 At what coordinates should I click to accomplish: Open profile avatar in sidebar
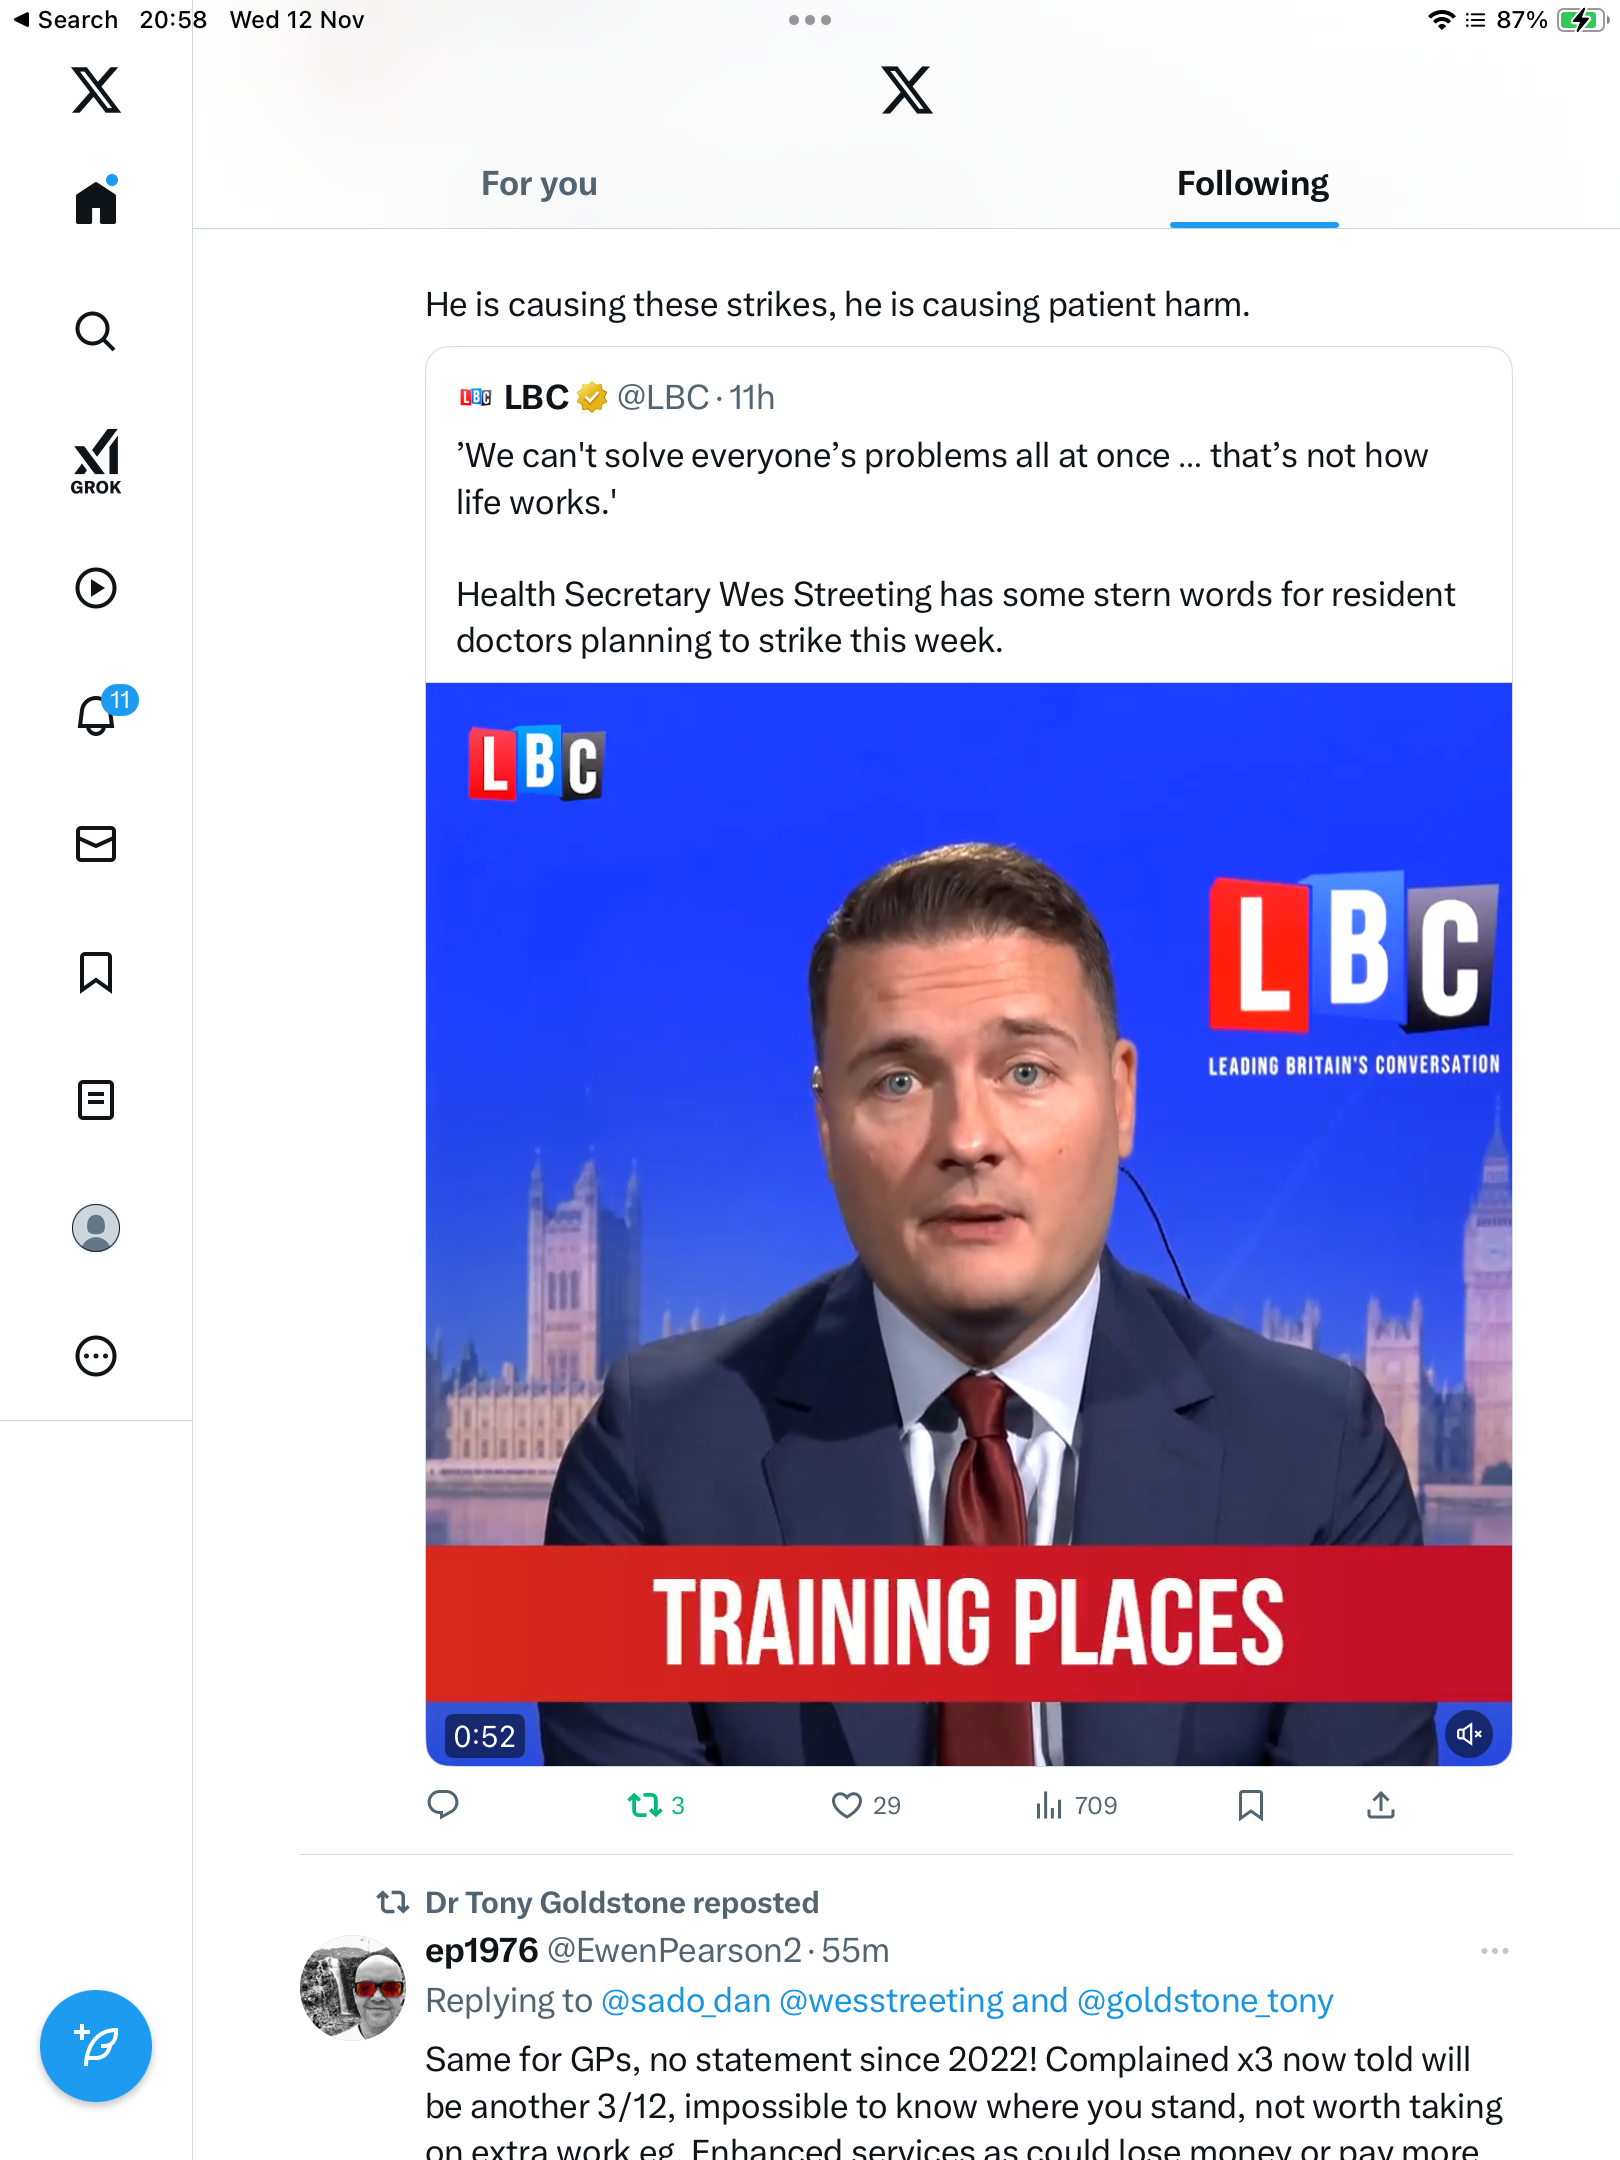click(x=96, y=1228)
